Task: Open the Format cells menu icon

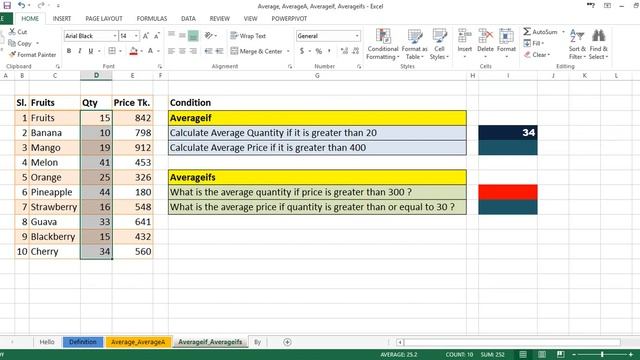Action: pos(506,36)
